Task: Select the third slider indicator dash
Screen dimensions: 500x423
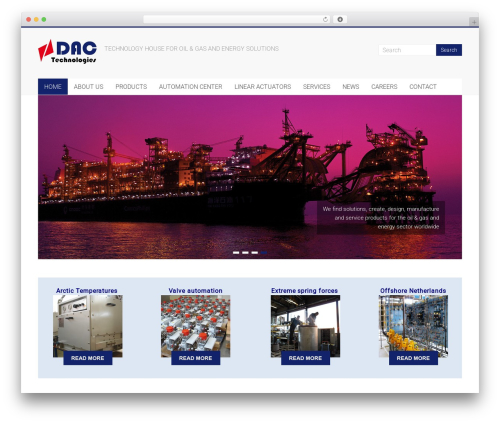Action: tap(255, 253)
